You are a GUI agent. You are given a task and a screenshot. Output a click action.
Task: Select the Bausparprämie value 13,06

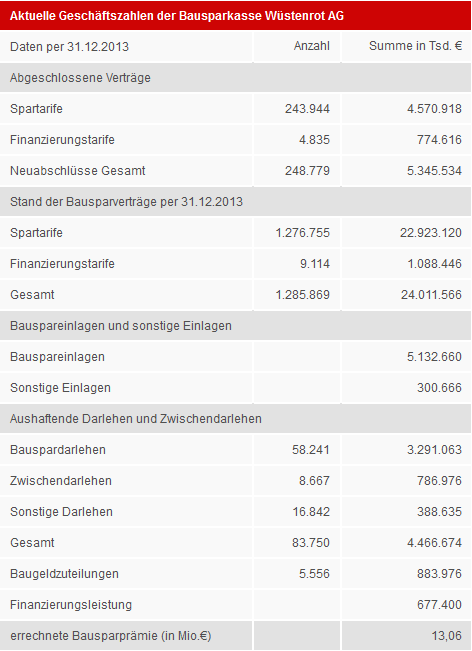(446, 636)
